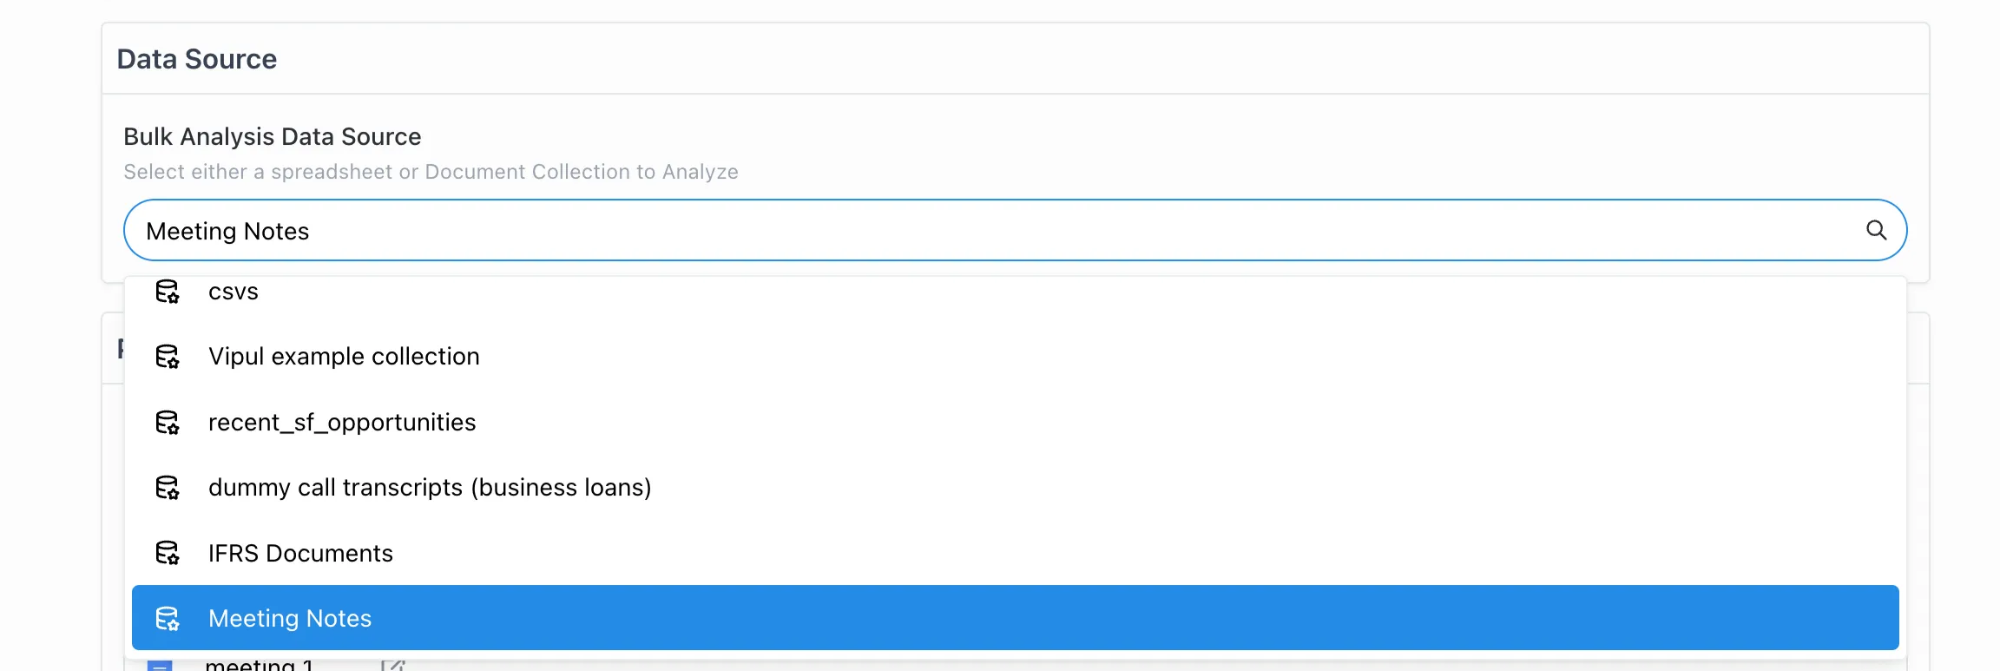Click the recent_sf_opportunities database icon
Screen dimensions: 2000x671
[x=167, y=423]
